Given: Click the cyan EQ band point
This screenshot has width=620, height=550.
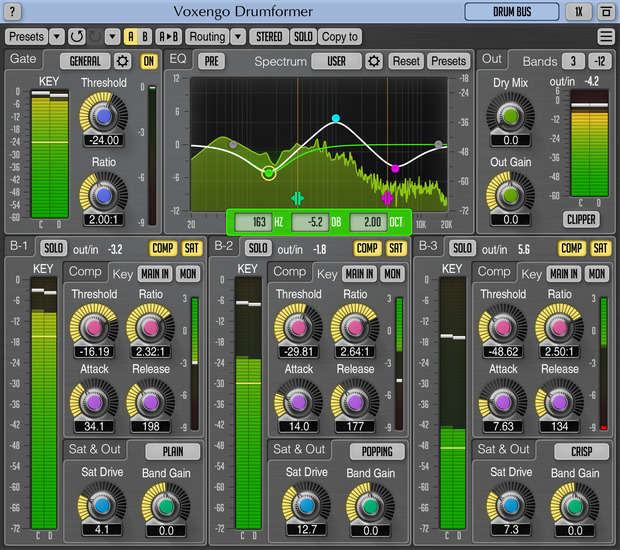Looking at the screenshot, I should pyautogui.click(x=336, y=118).
